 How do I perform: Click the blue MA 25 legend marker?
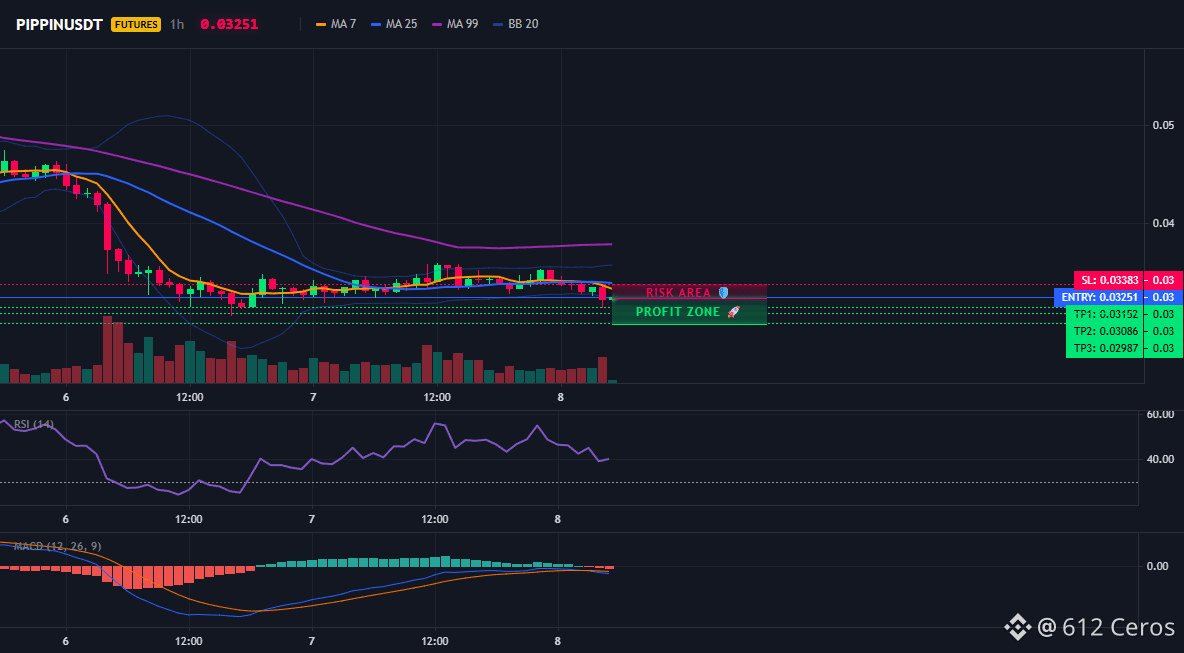[376, 24]
